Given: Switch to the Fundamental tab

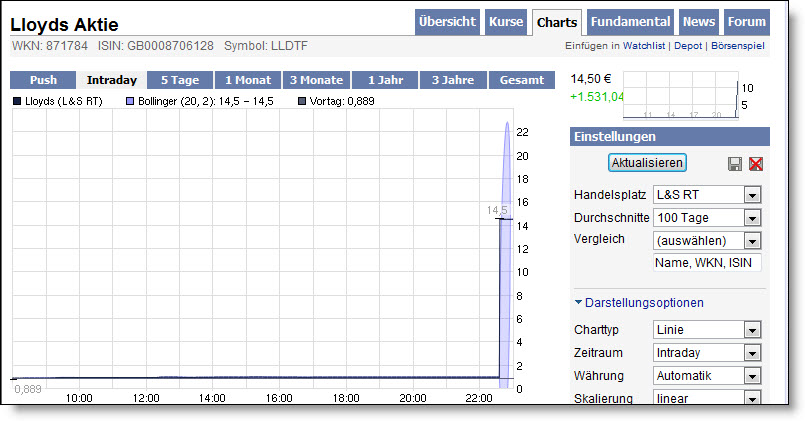Looking at the screenshot, I should [x=630, y=22].
